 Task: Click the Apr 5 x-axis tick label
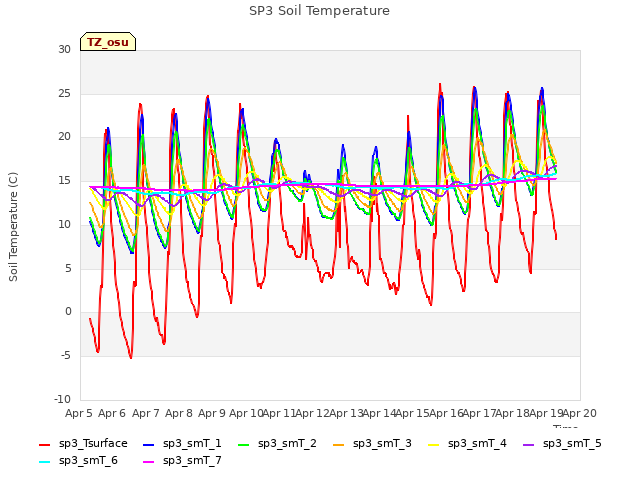(79, 413)
